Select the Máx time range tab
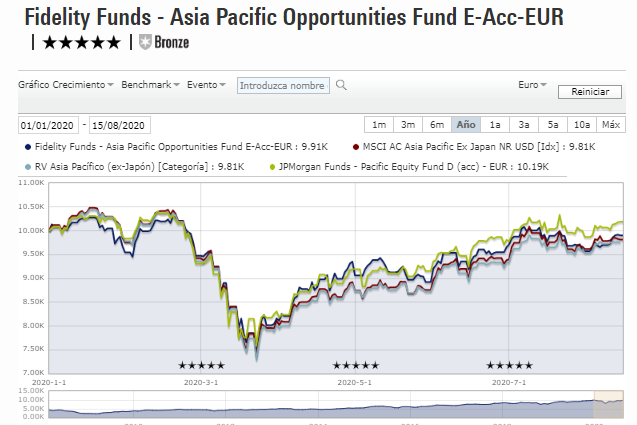Screen dimensions: 637x425 (x=611, y=125)
